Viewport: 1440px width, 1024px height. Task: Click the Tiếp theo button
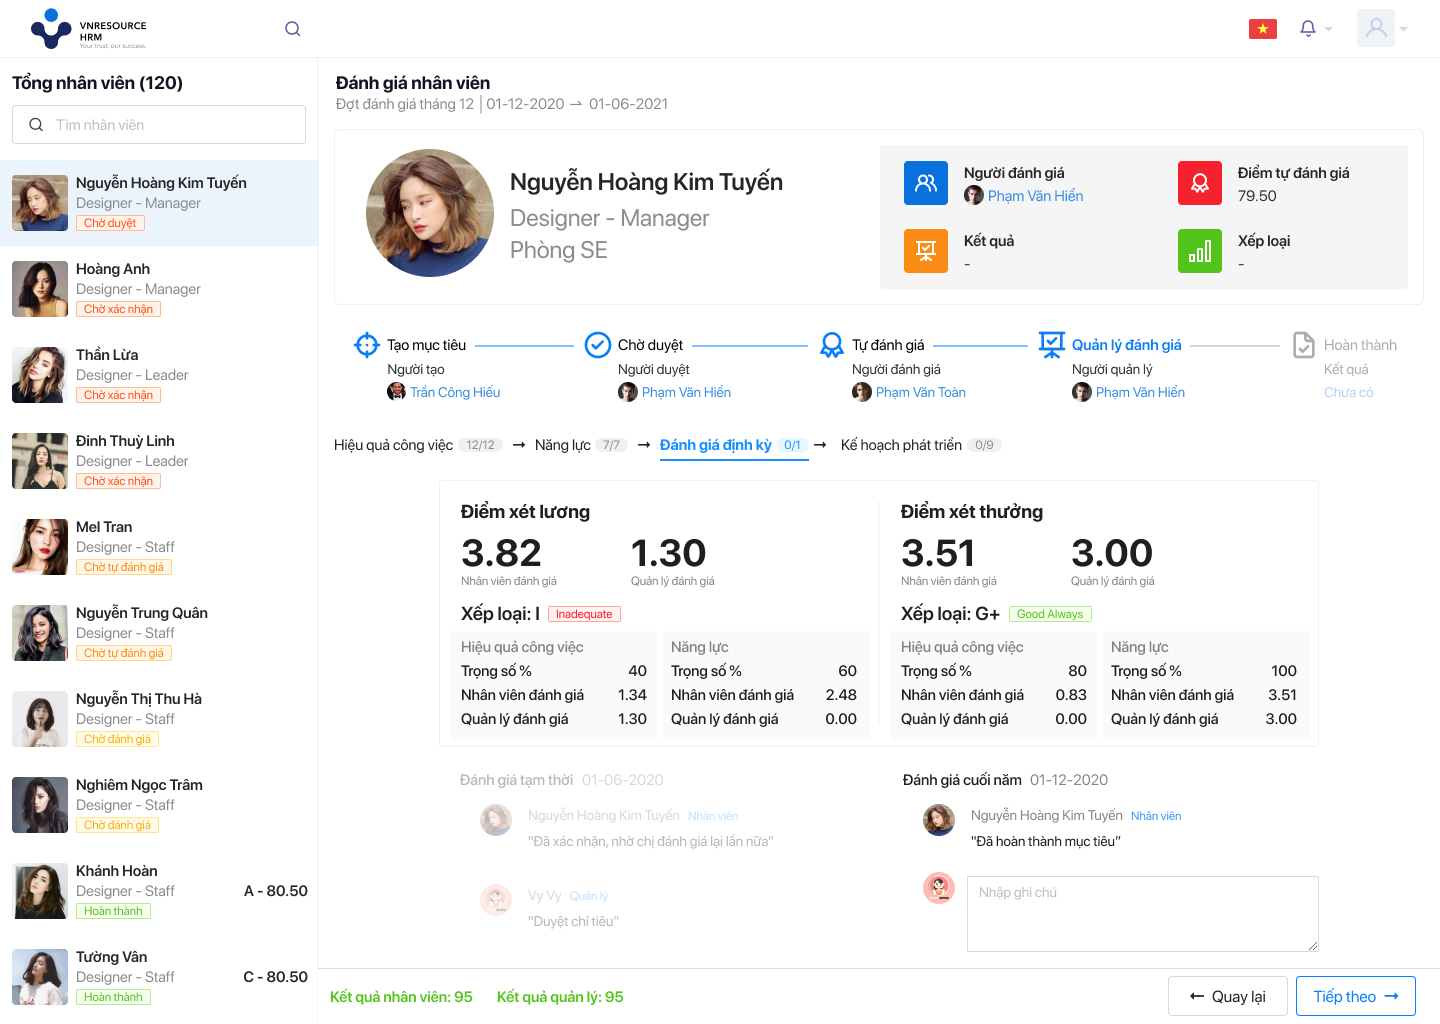click(x=1355, y=996)
